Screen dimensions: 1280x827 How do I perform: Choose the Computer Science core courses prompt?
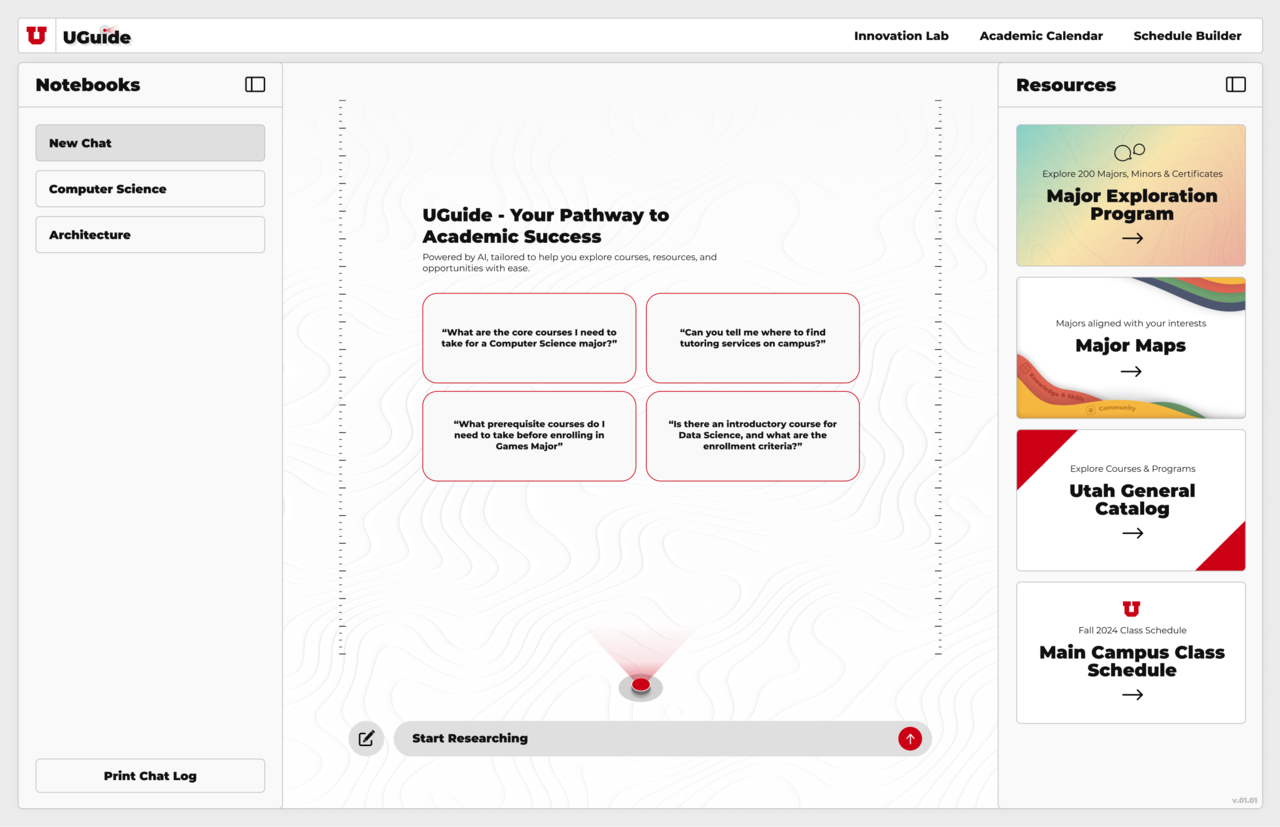pyautogui.click(x=529, y=338)
